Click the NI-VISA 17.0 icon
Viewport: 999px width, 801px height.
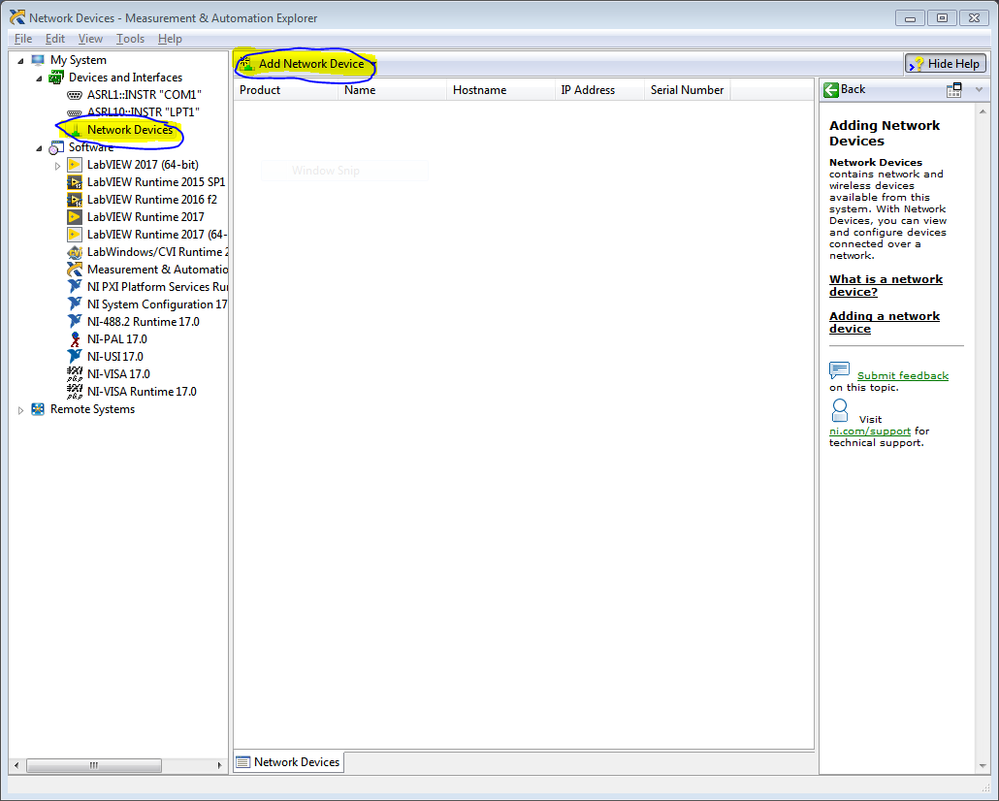coord(75,374)
